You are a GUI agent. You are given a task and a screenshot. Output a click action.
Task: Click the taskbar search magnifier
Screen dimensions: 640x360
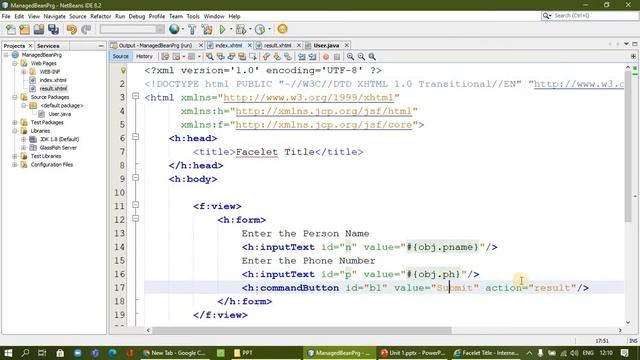coord(25,353)
